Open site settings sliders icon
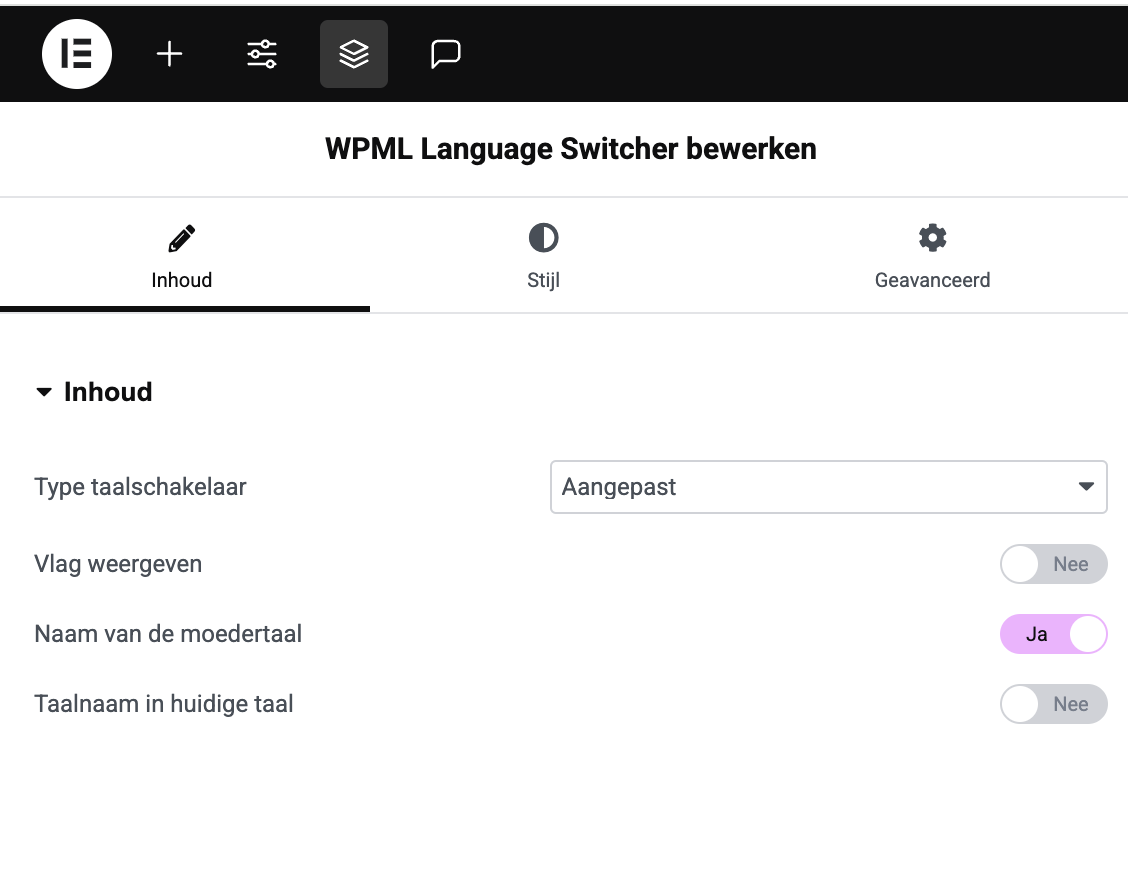Viewport: 1128px width, 874px height. [262, 54]
